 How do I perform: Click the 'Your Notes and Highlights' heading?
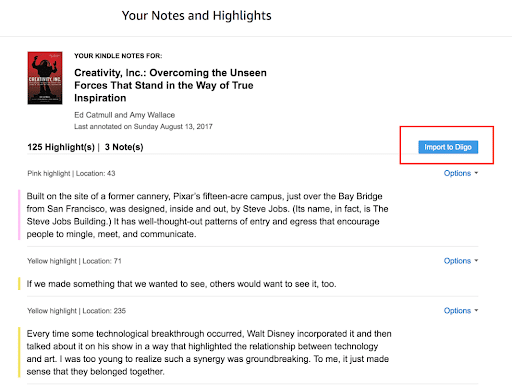[x=197, y=16]
